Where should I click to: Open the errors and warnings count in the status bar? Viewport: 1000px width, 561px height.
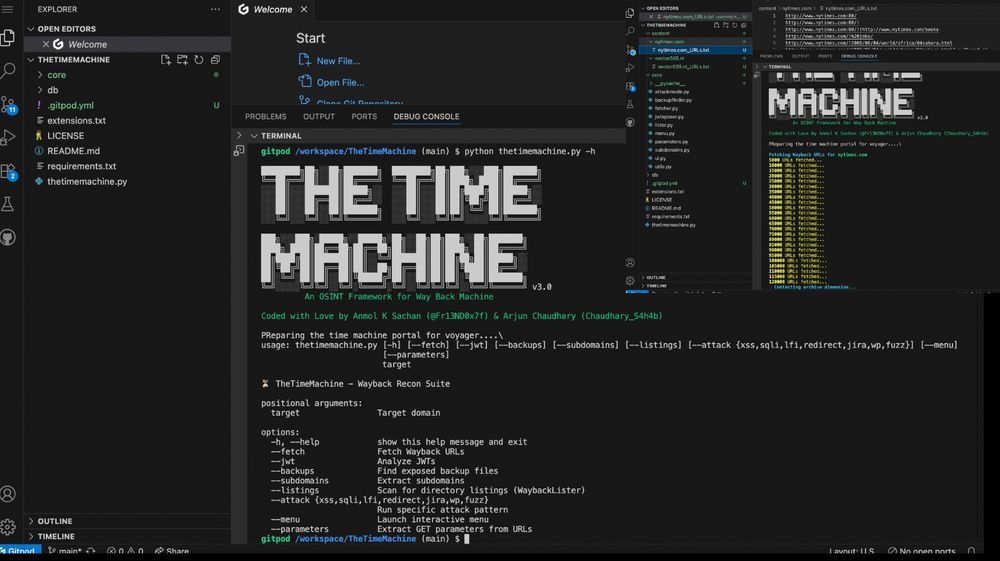click(125, 551)
